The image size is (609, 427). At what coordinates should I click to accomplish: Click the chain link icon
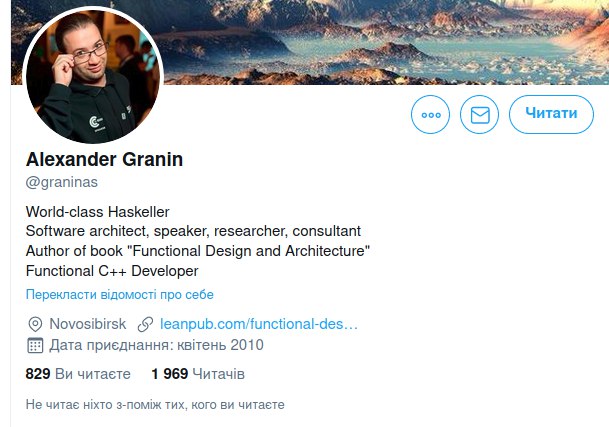(x=145, y=324)
